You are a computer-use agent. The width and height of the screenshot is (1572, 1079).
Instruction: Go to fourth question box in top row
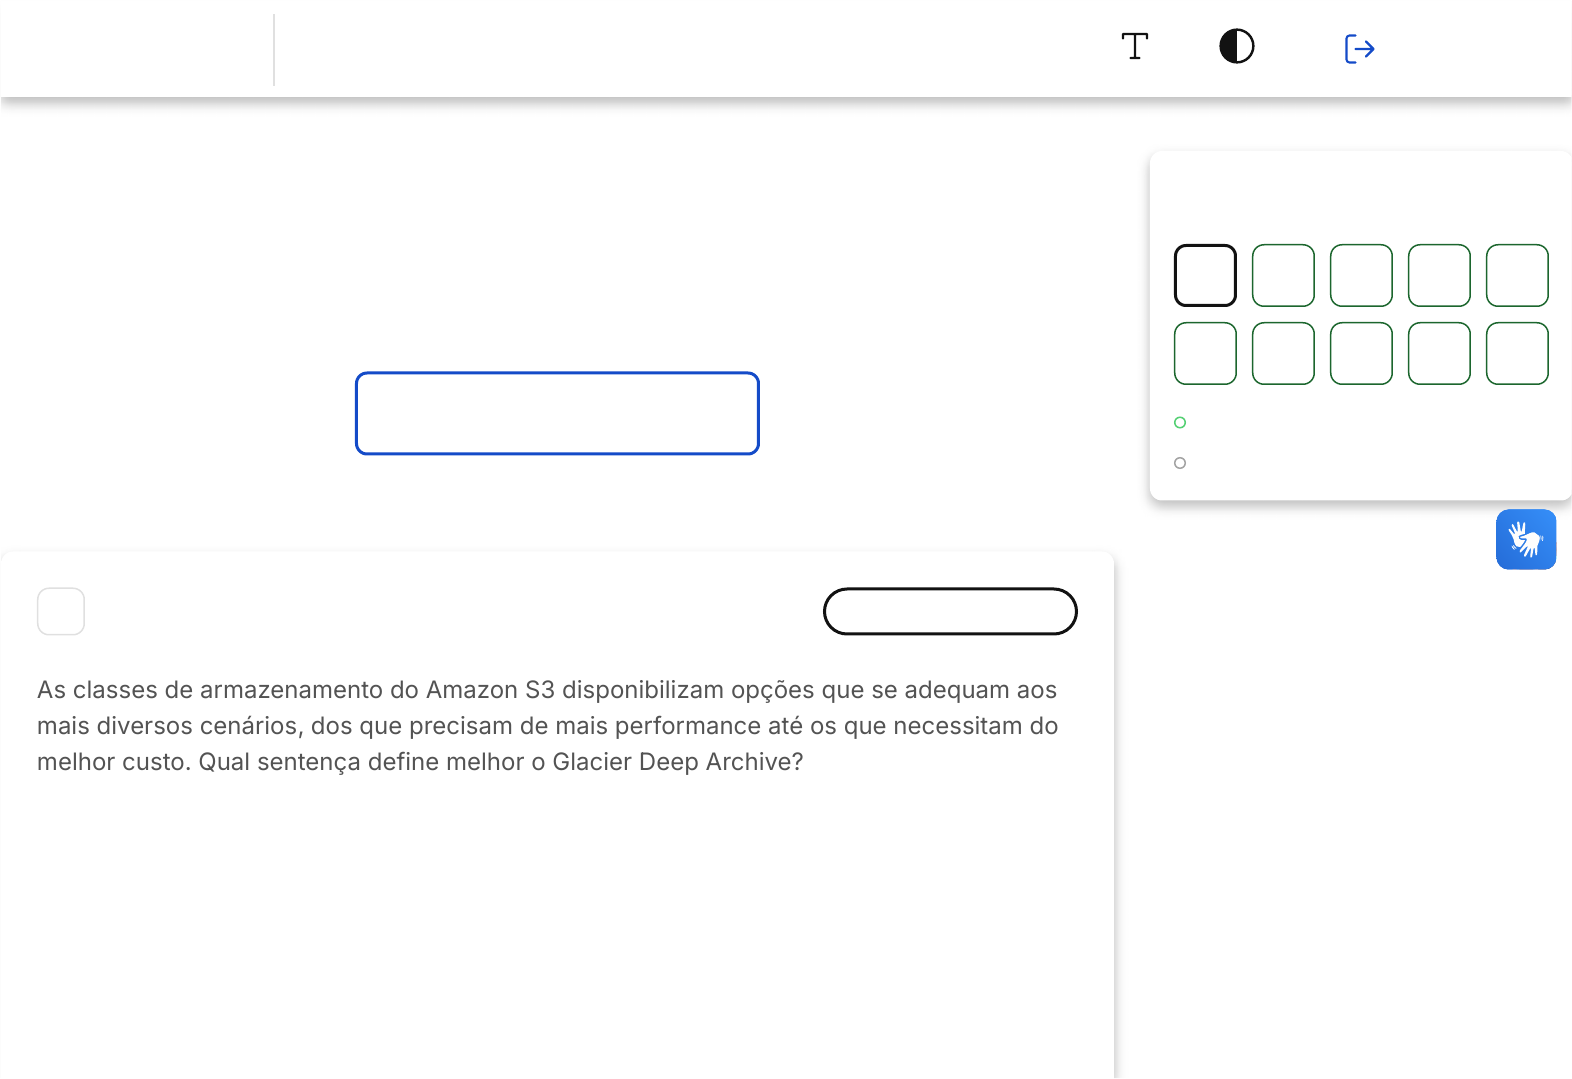(x=1439, y=275)
